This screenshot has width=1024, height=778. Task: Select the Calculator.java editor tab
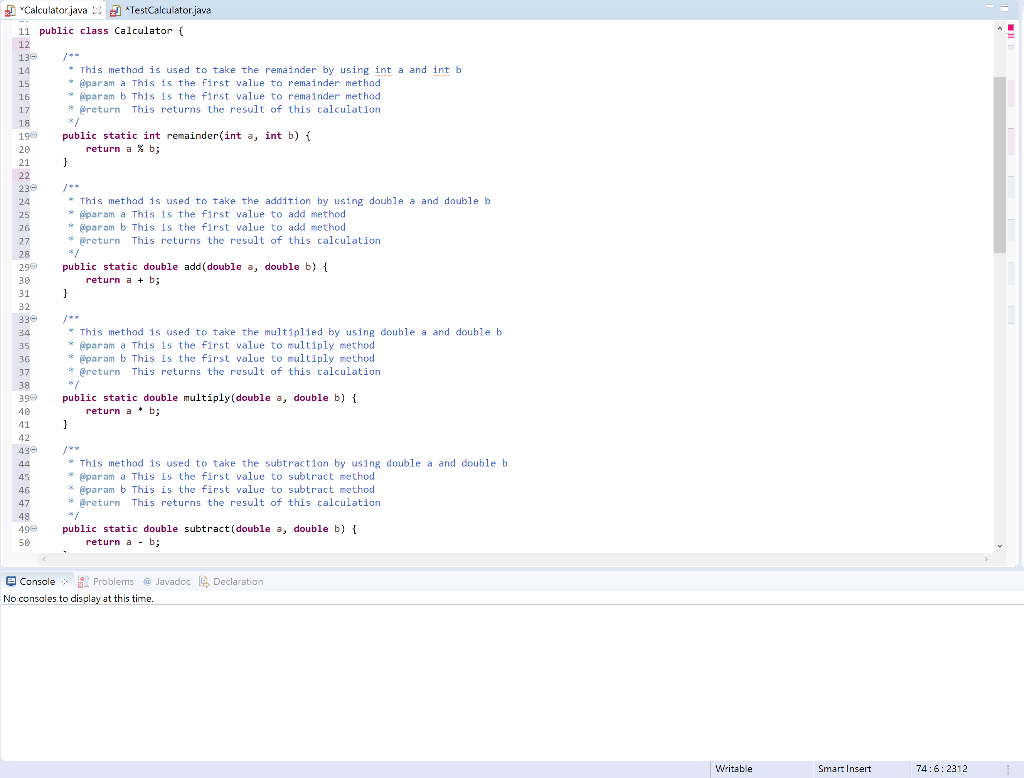(54, 10)
